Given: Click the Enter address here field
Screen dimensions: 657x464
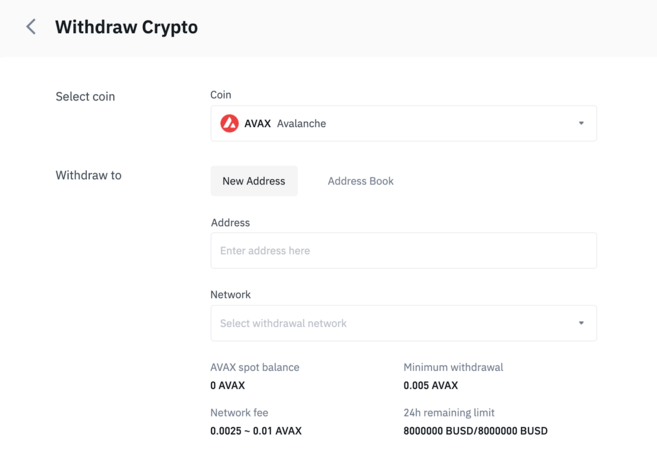Looking at the screenshot, I should click(403, 251).
